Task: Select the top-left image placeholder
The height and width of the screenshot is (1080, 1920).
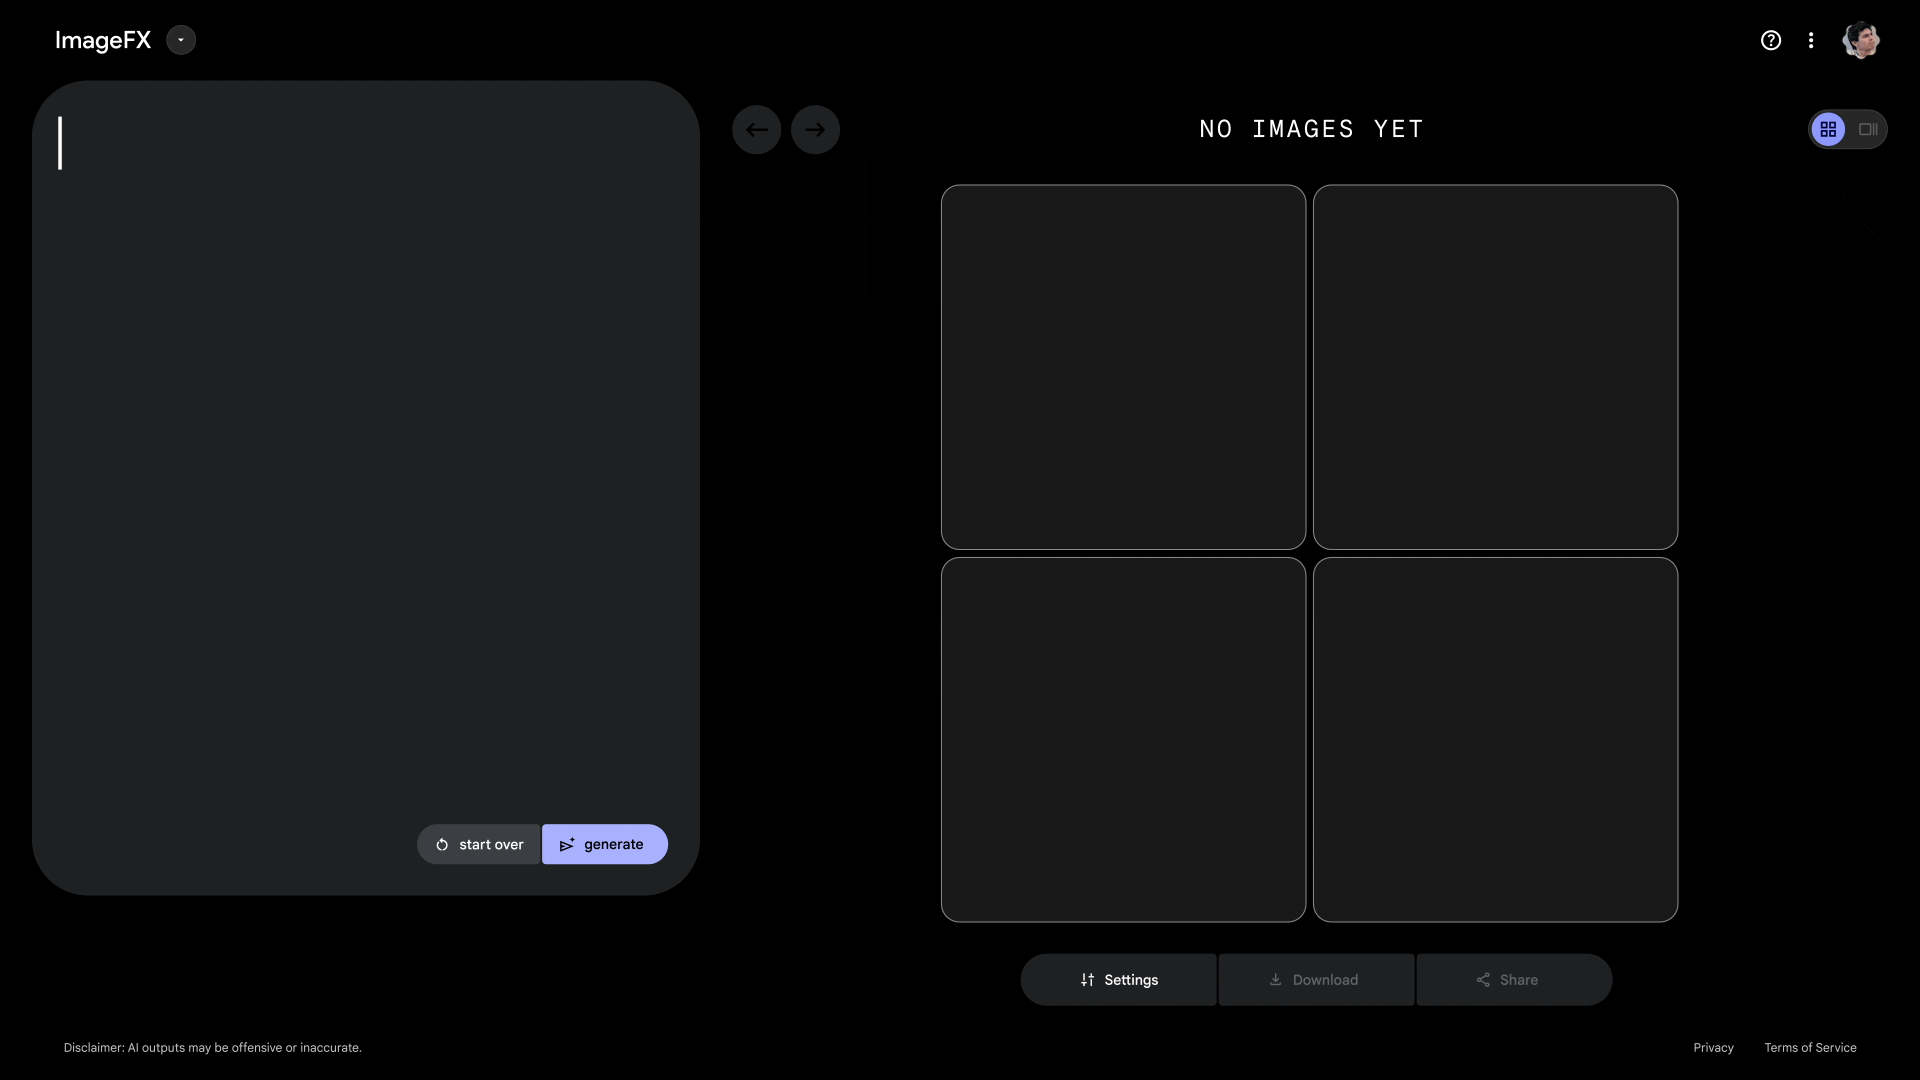Action: coord(1123,367)
